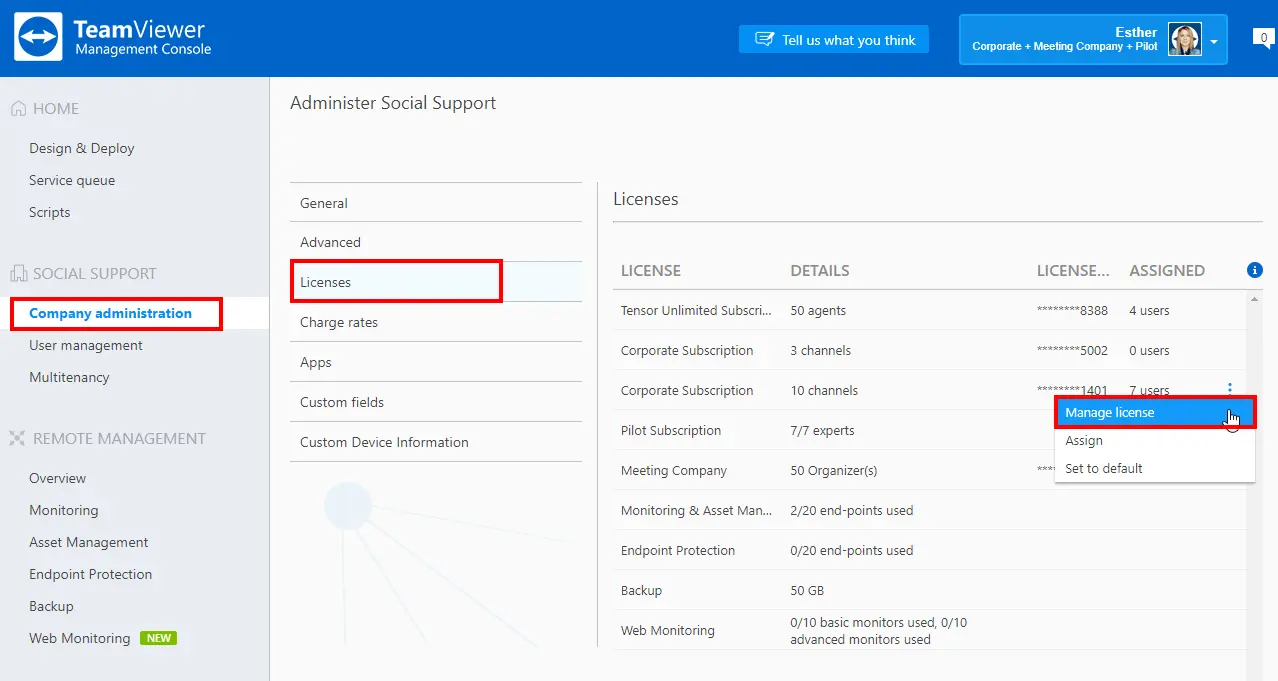Image resolution: width=1278 pixels, height=681 pixels.
Task: Click the Web Monitoring license row
Action: click(x=930, y=630)
